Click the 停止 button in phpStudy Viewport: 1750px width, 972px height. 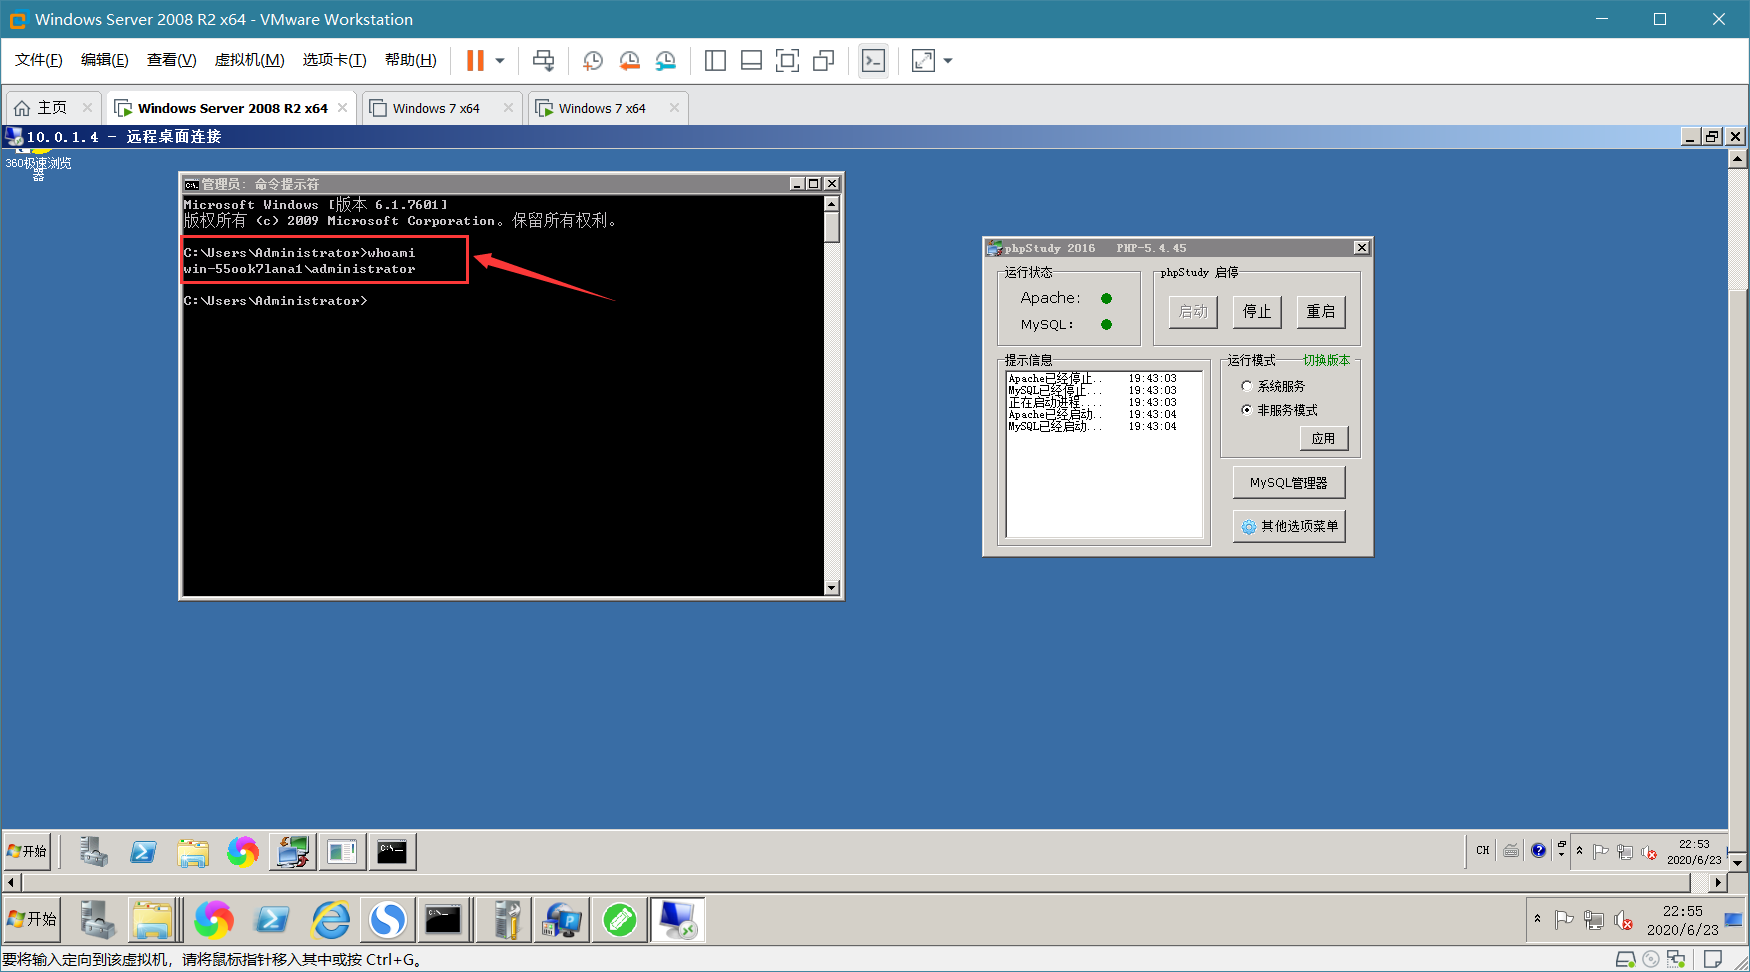(x=1257, y=312)
